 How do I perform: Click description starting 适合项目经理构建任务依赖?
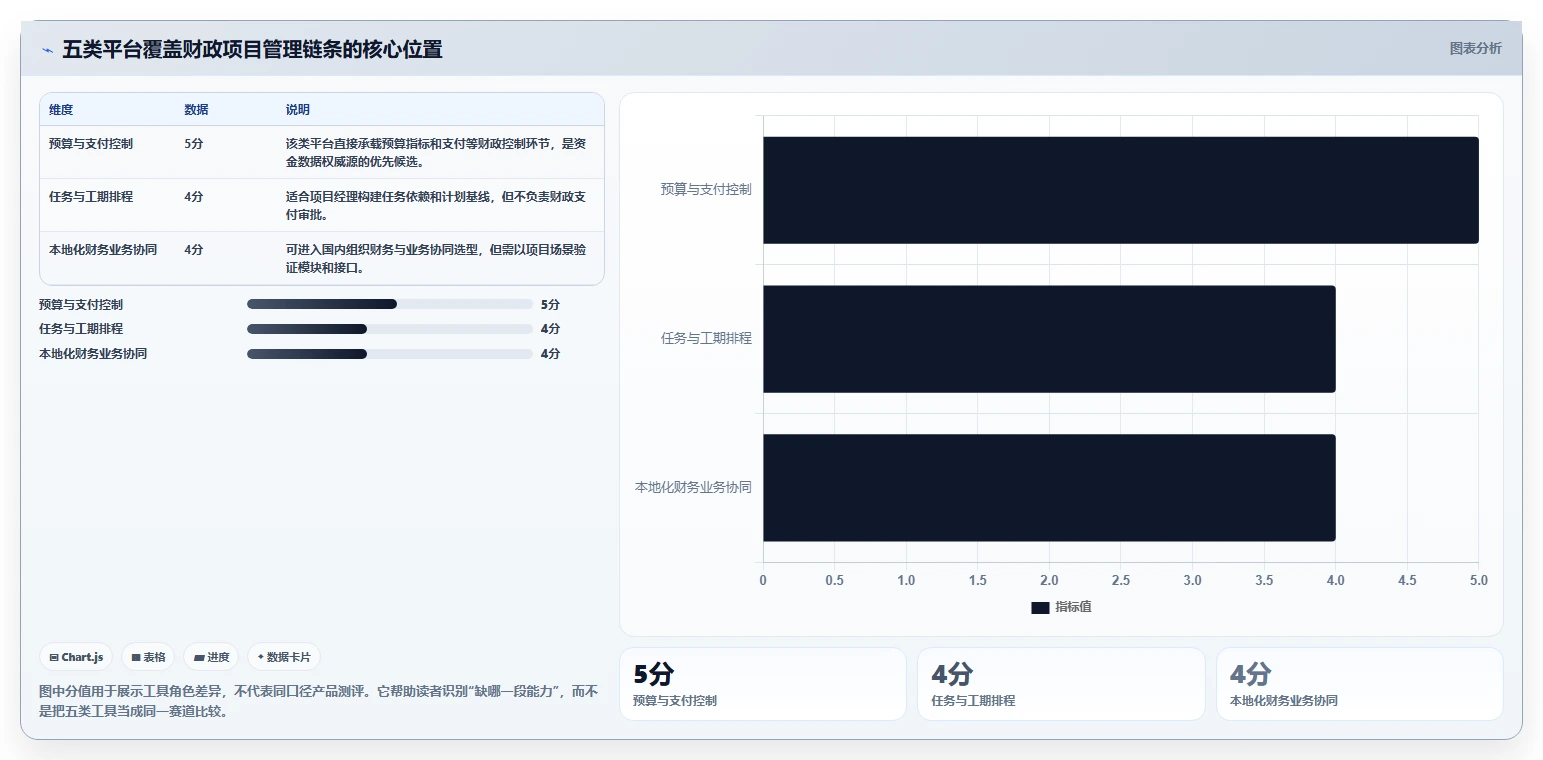tap(435, 206)
